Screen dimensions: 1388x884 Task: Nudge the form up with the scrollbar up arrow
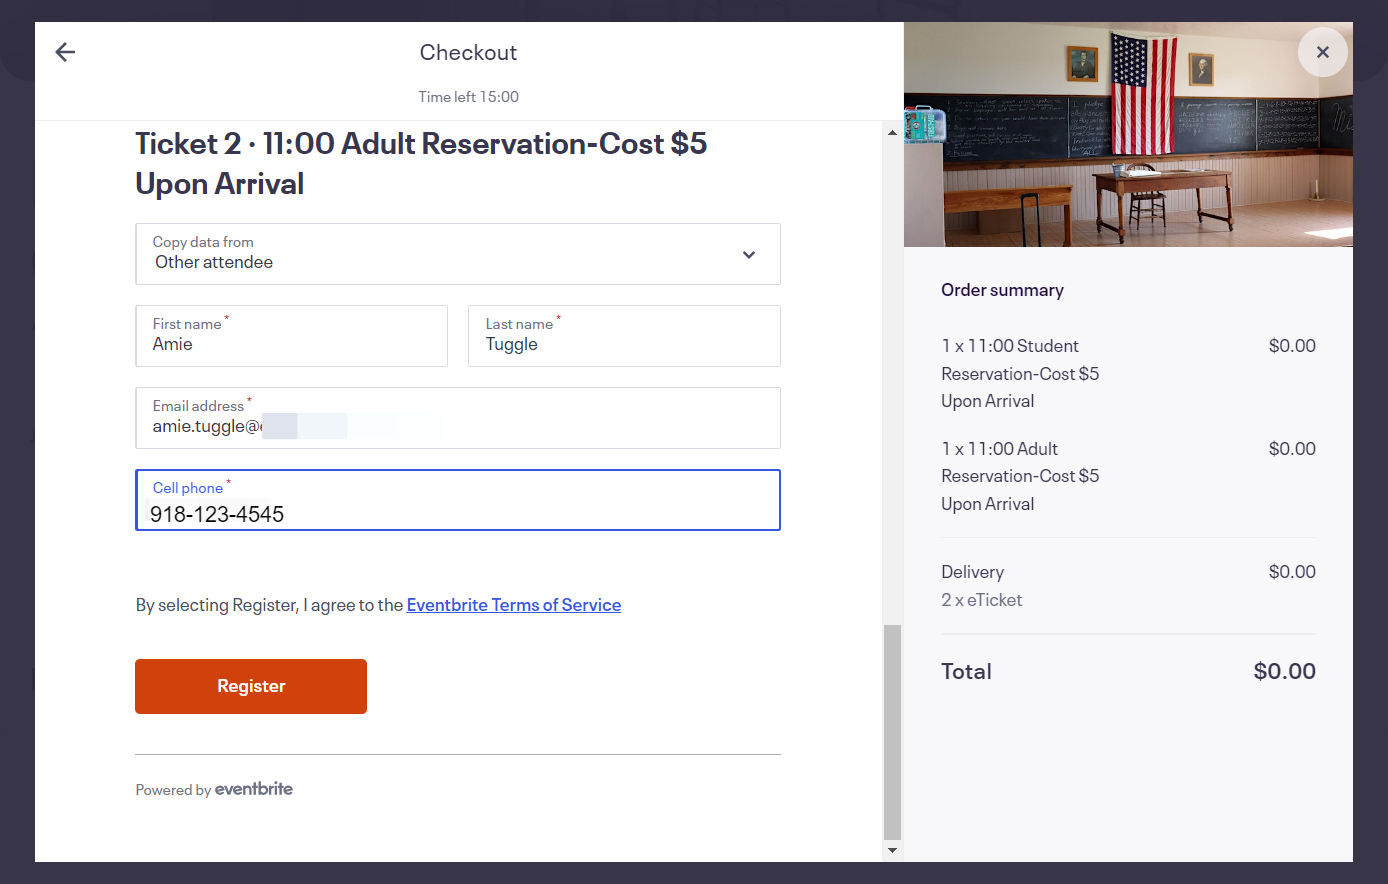coord(892,132)
